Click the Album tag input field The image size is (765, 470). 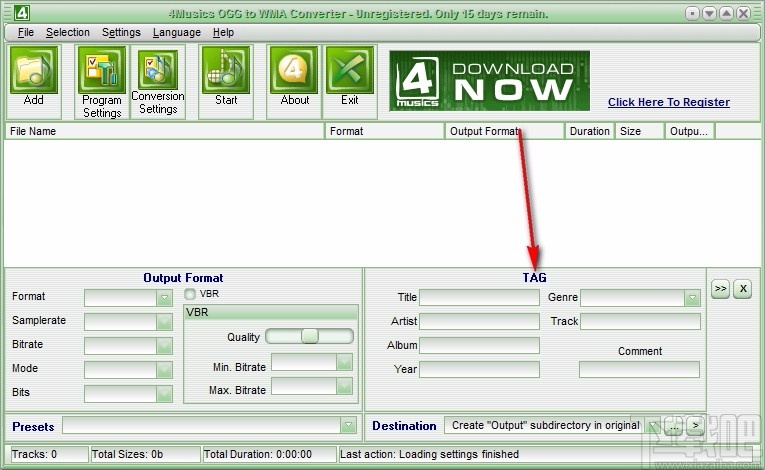(x=480, y=345)
